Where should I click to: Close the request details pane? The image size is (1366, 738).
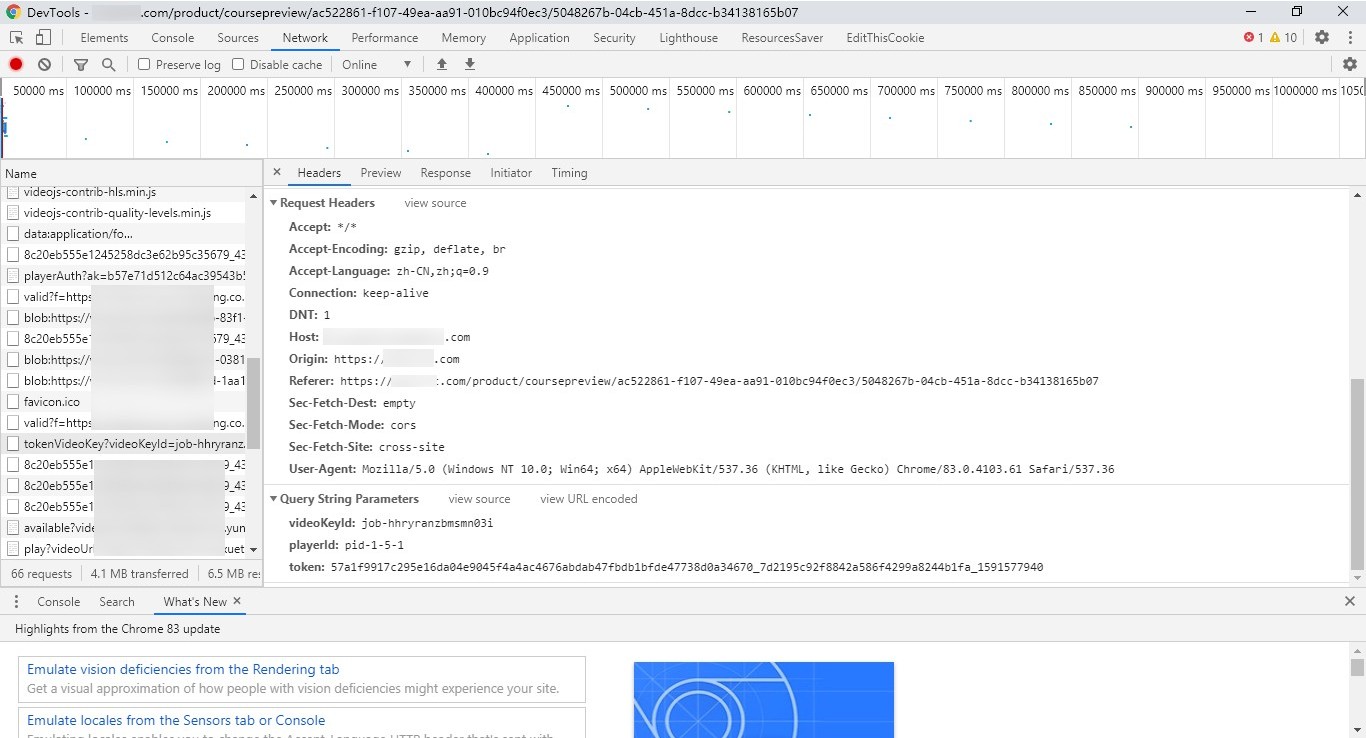pos(277,172)
